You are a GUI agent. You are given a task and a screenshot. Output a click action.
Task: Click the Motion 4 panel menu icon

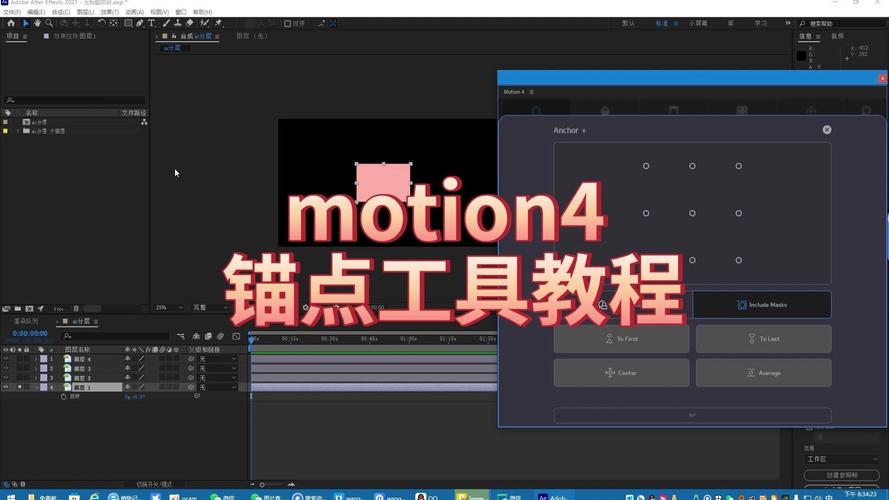point(531,92)
